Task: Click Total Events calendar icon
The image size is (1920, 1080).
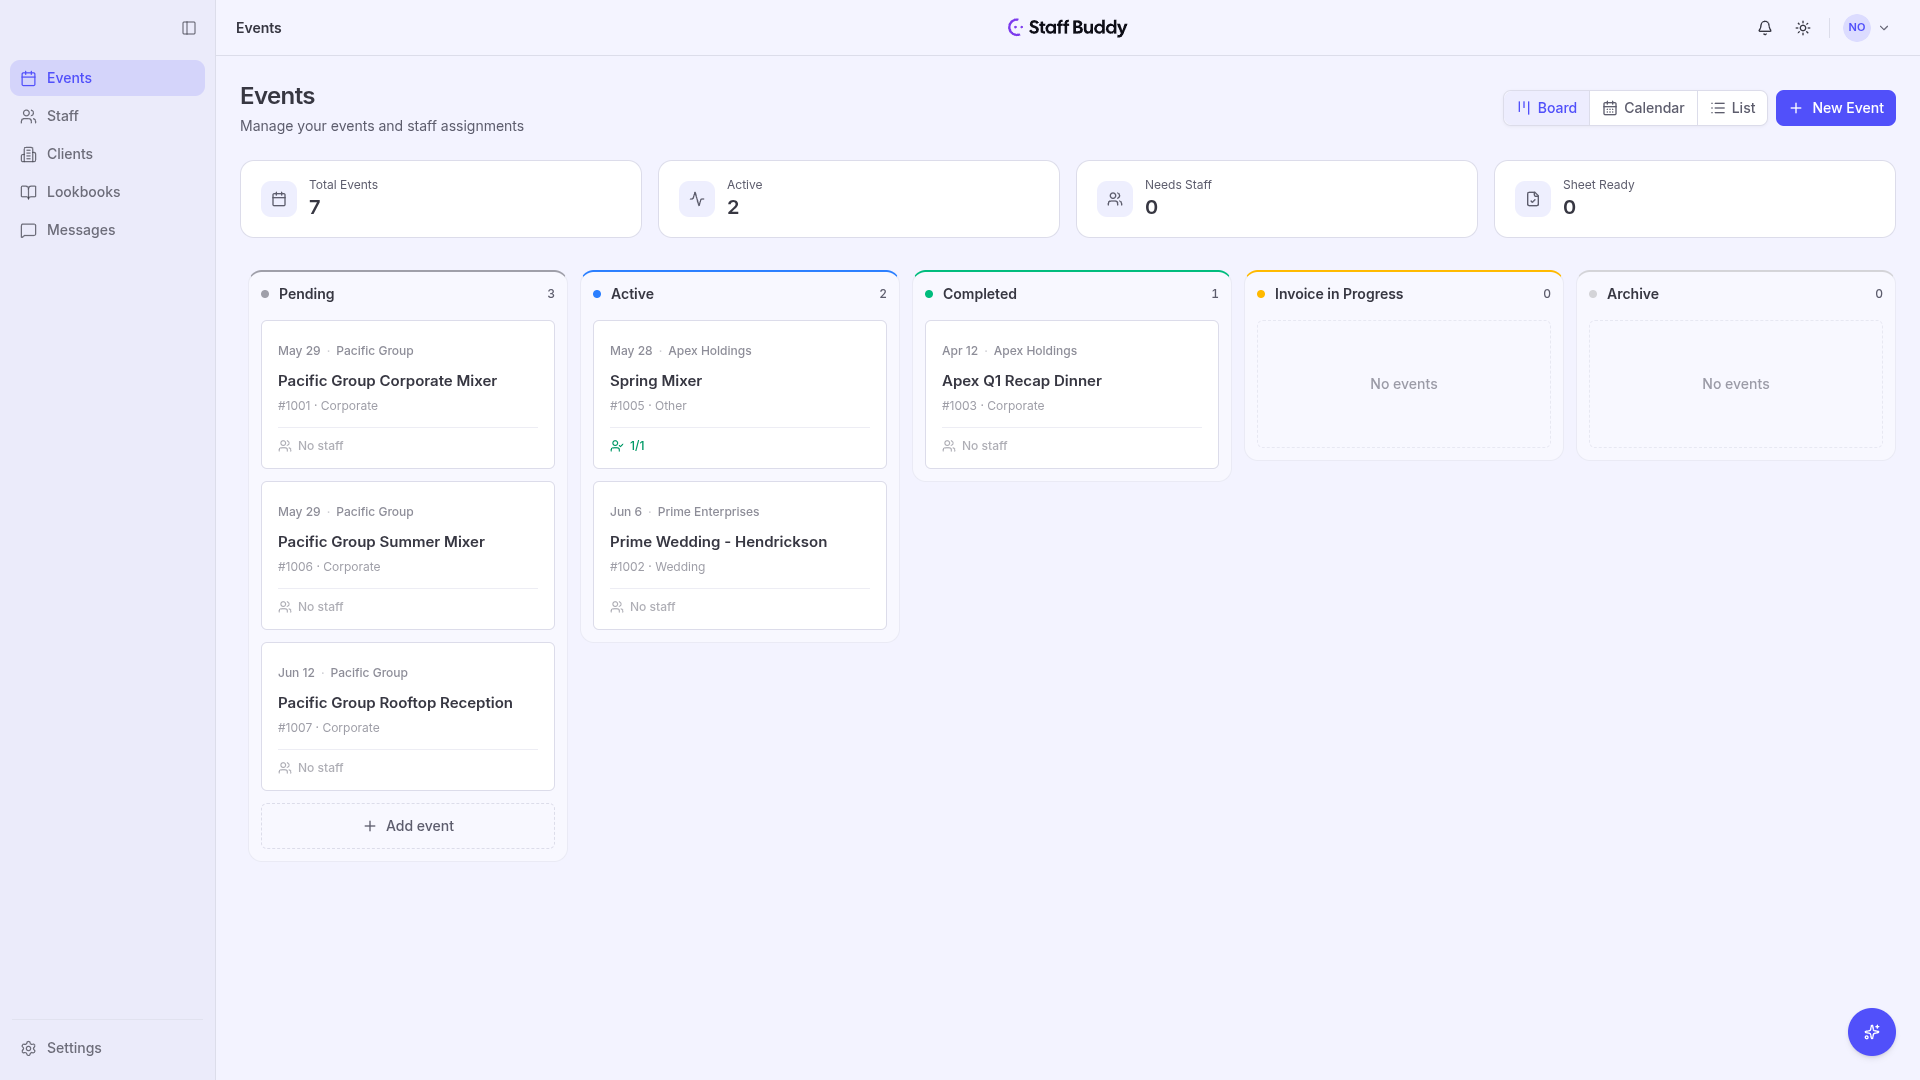Action: (x=279, y=199)
